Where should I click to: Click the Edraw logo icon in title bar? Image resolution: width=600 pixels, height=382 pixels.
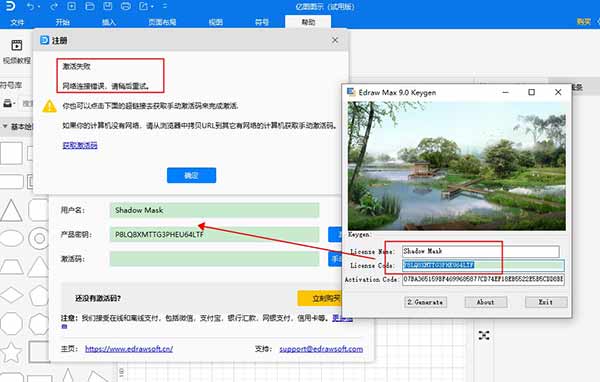point(10,6)
